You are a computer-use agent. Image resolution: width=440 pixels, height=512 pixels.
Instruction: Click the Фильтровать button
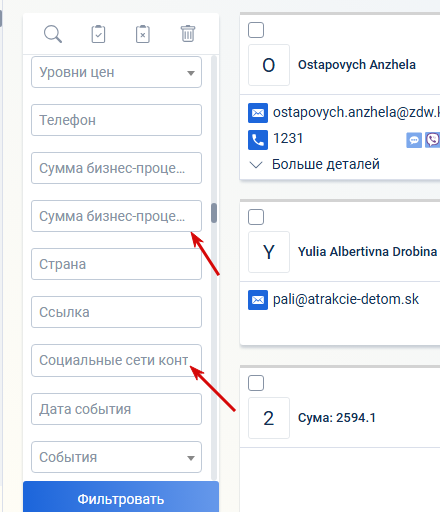(x=121, y=499)
